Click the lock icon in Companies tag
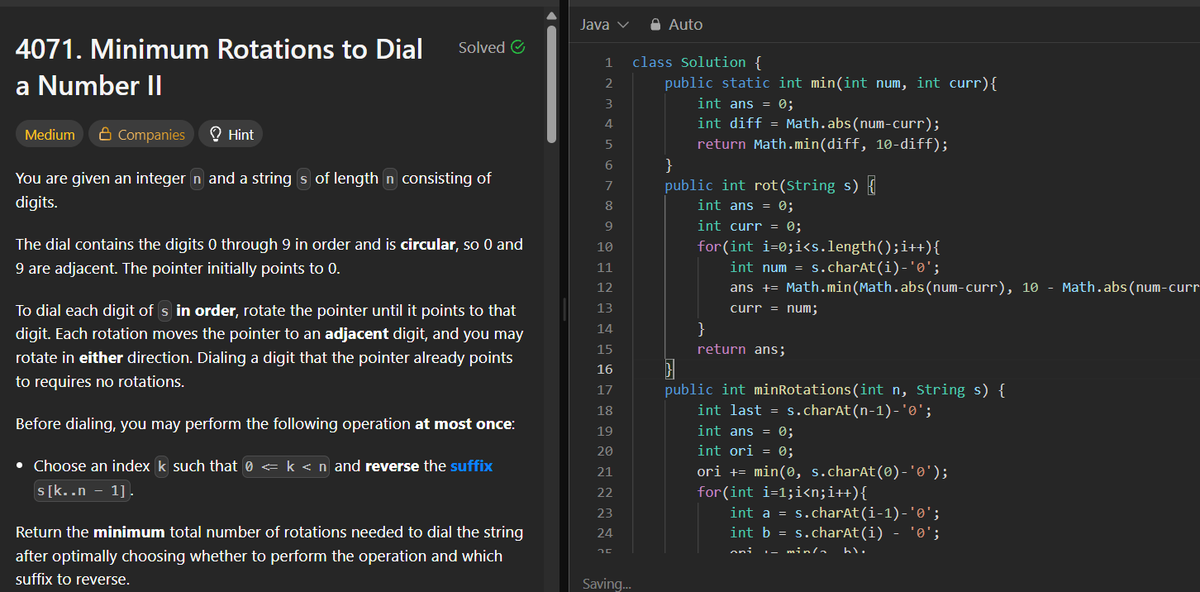Viewport: 1200px width, 592px height. tap(105, 134)
